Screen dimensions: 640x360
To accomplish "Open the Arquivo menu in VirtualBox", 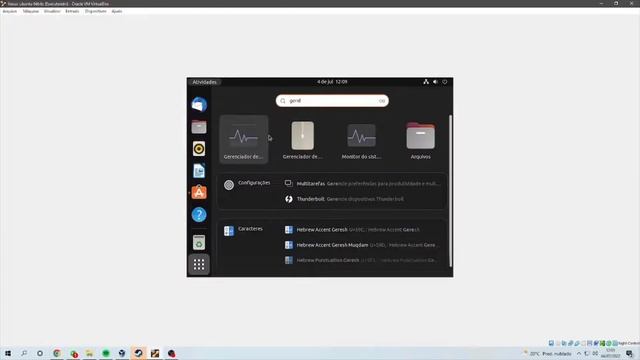I will click(x=10, y=11).
